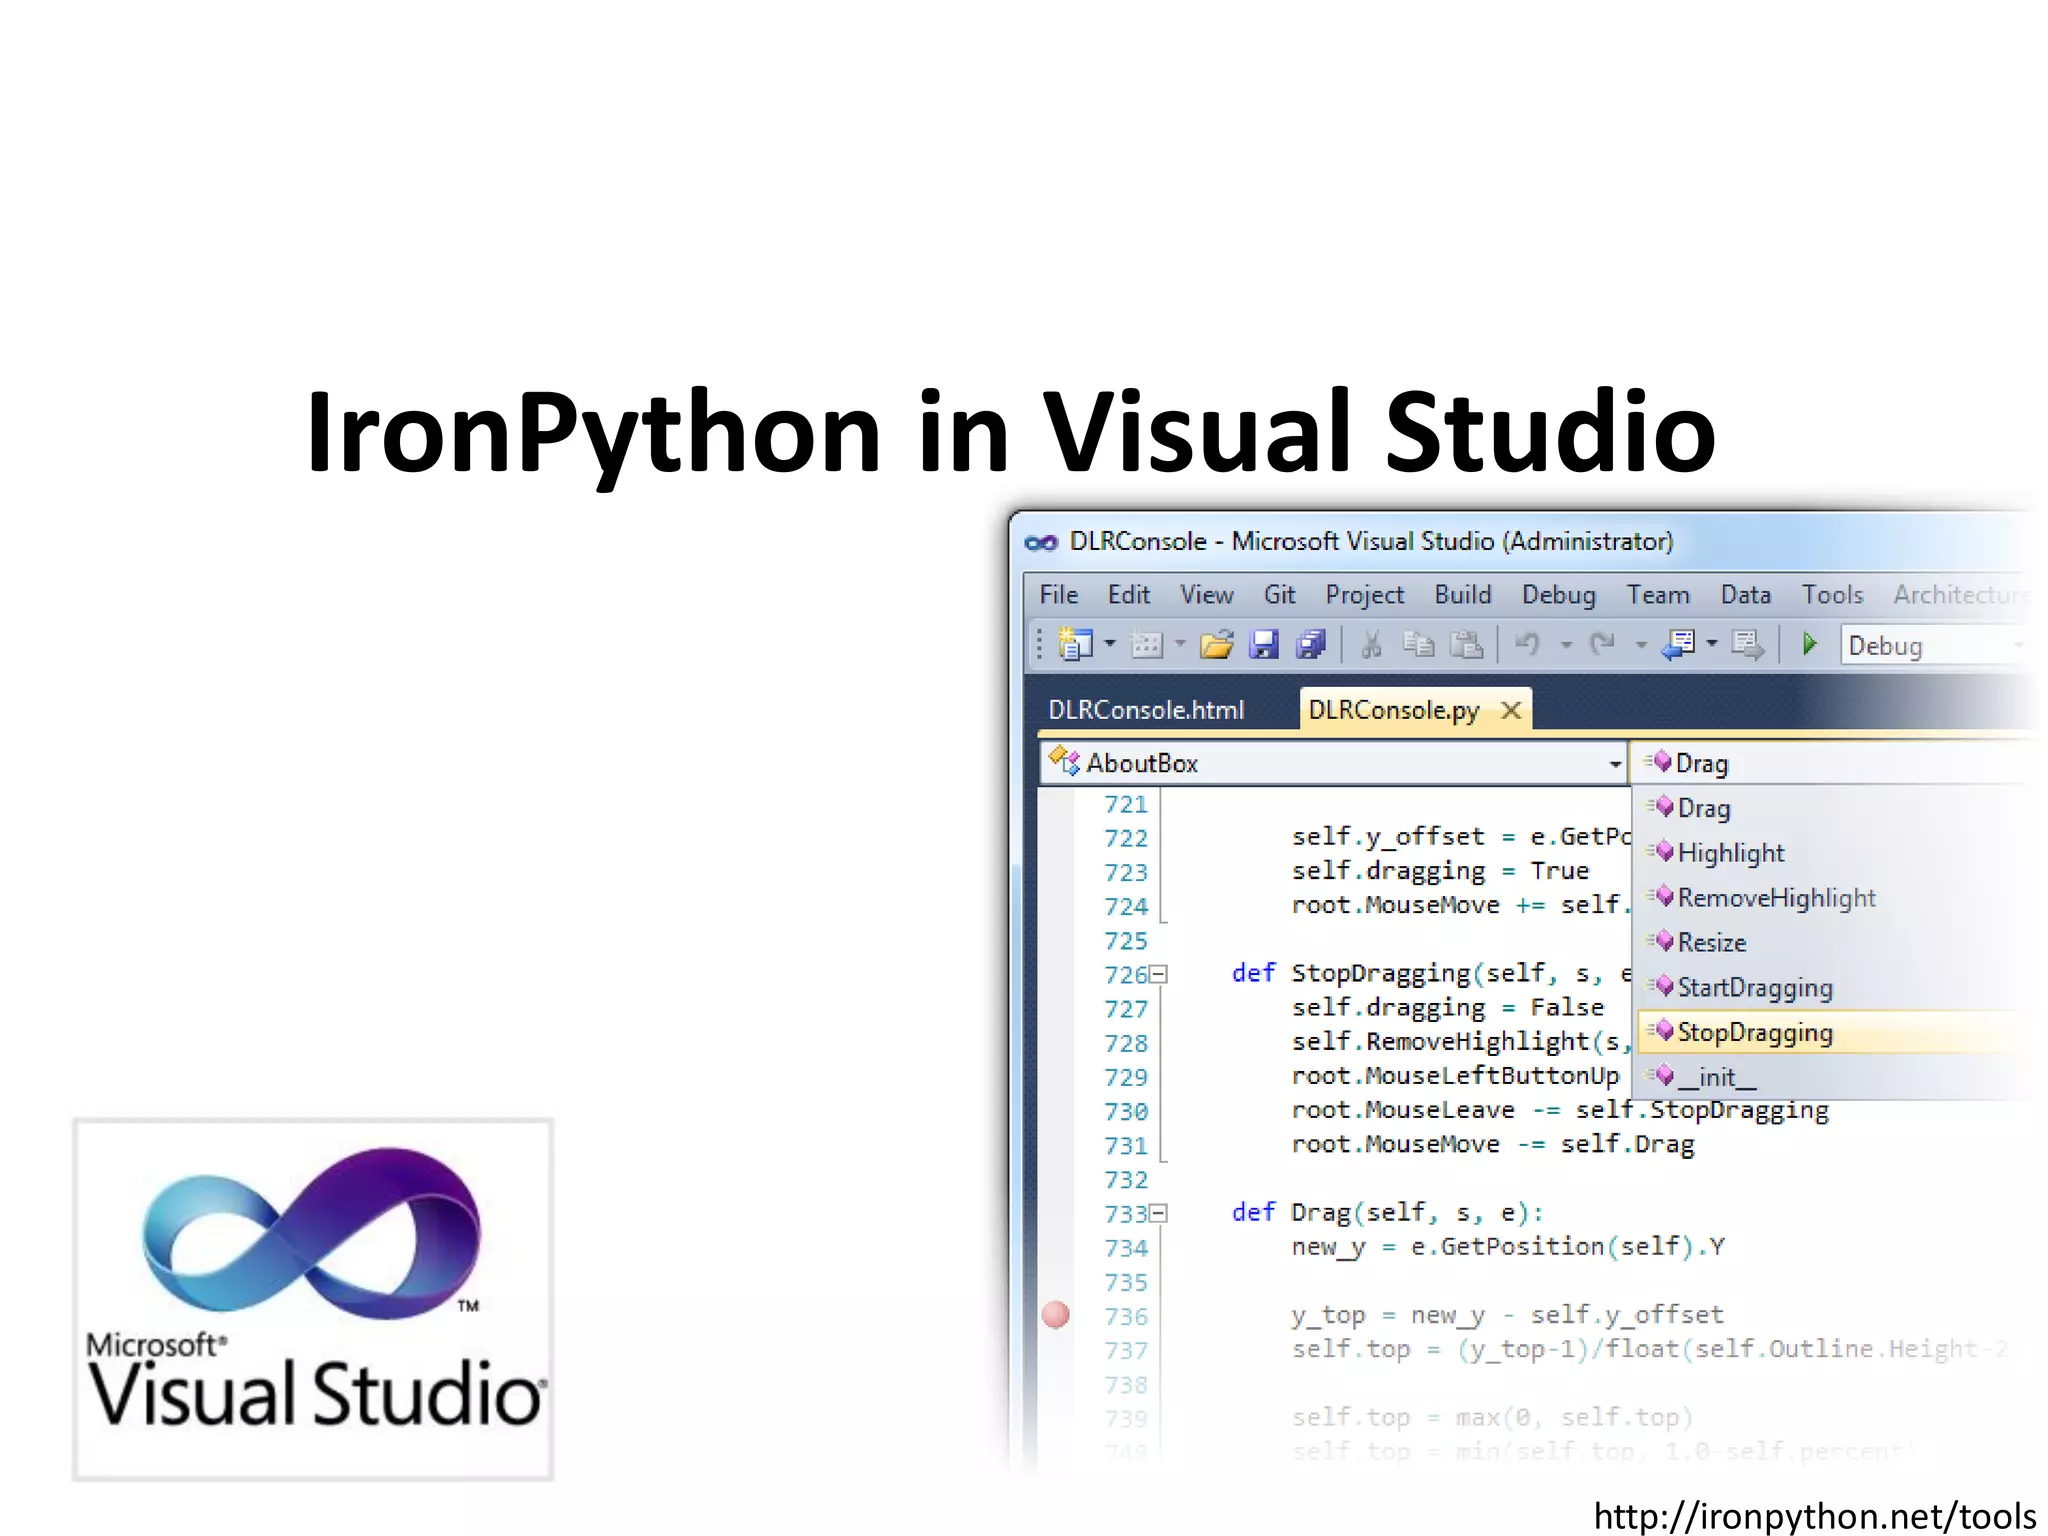2048x1536 pixels.
Task: Close the DLRConsole.py tab
Action: pyautogui.click(x=1511, y=710)
